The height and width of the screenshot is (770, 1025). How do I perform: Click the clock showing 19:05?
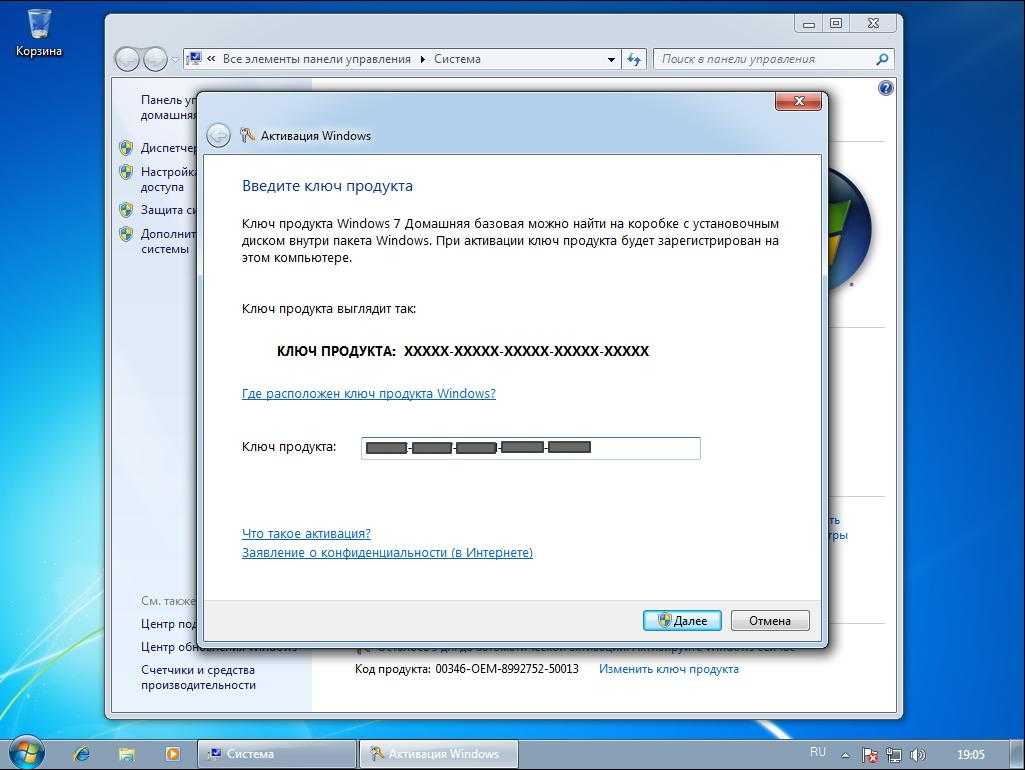pyautogui.click(x=971, y=754)
